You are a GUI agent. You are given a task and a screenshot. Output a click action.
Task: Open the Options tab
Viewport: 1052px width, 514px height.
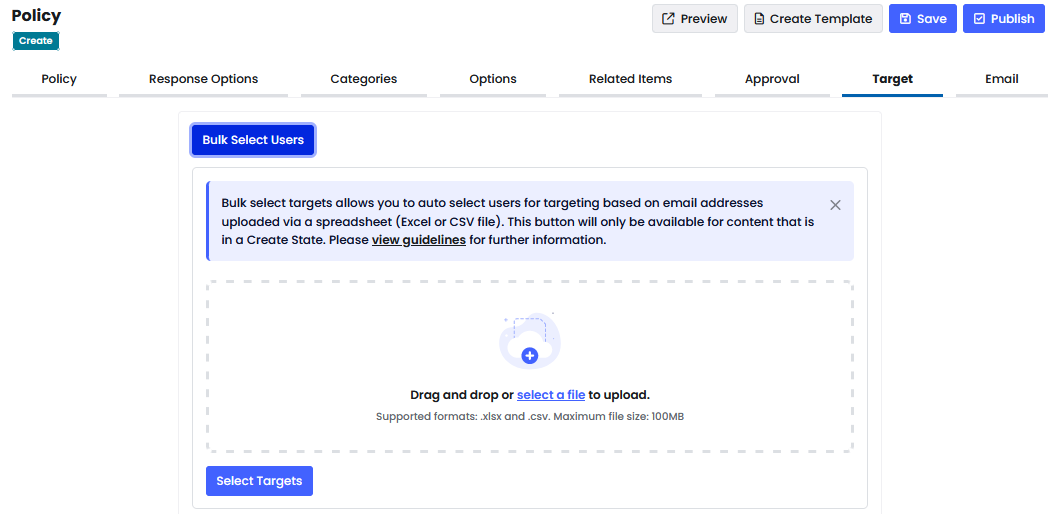point(493,79)
